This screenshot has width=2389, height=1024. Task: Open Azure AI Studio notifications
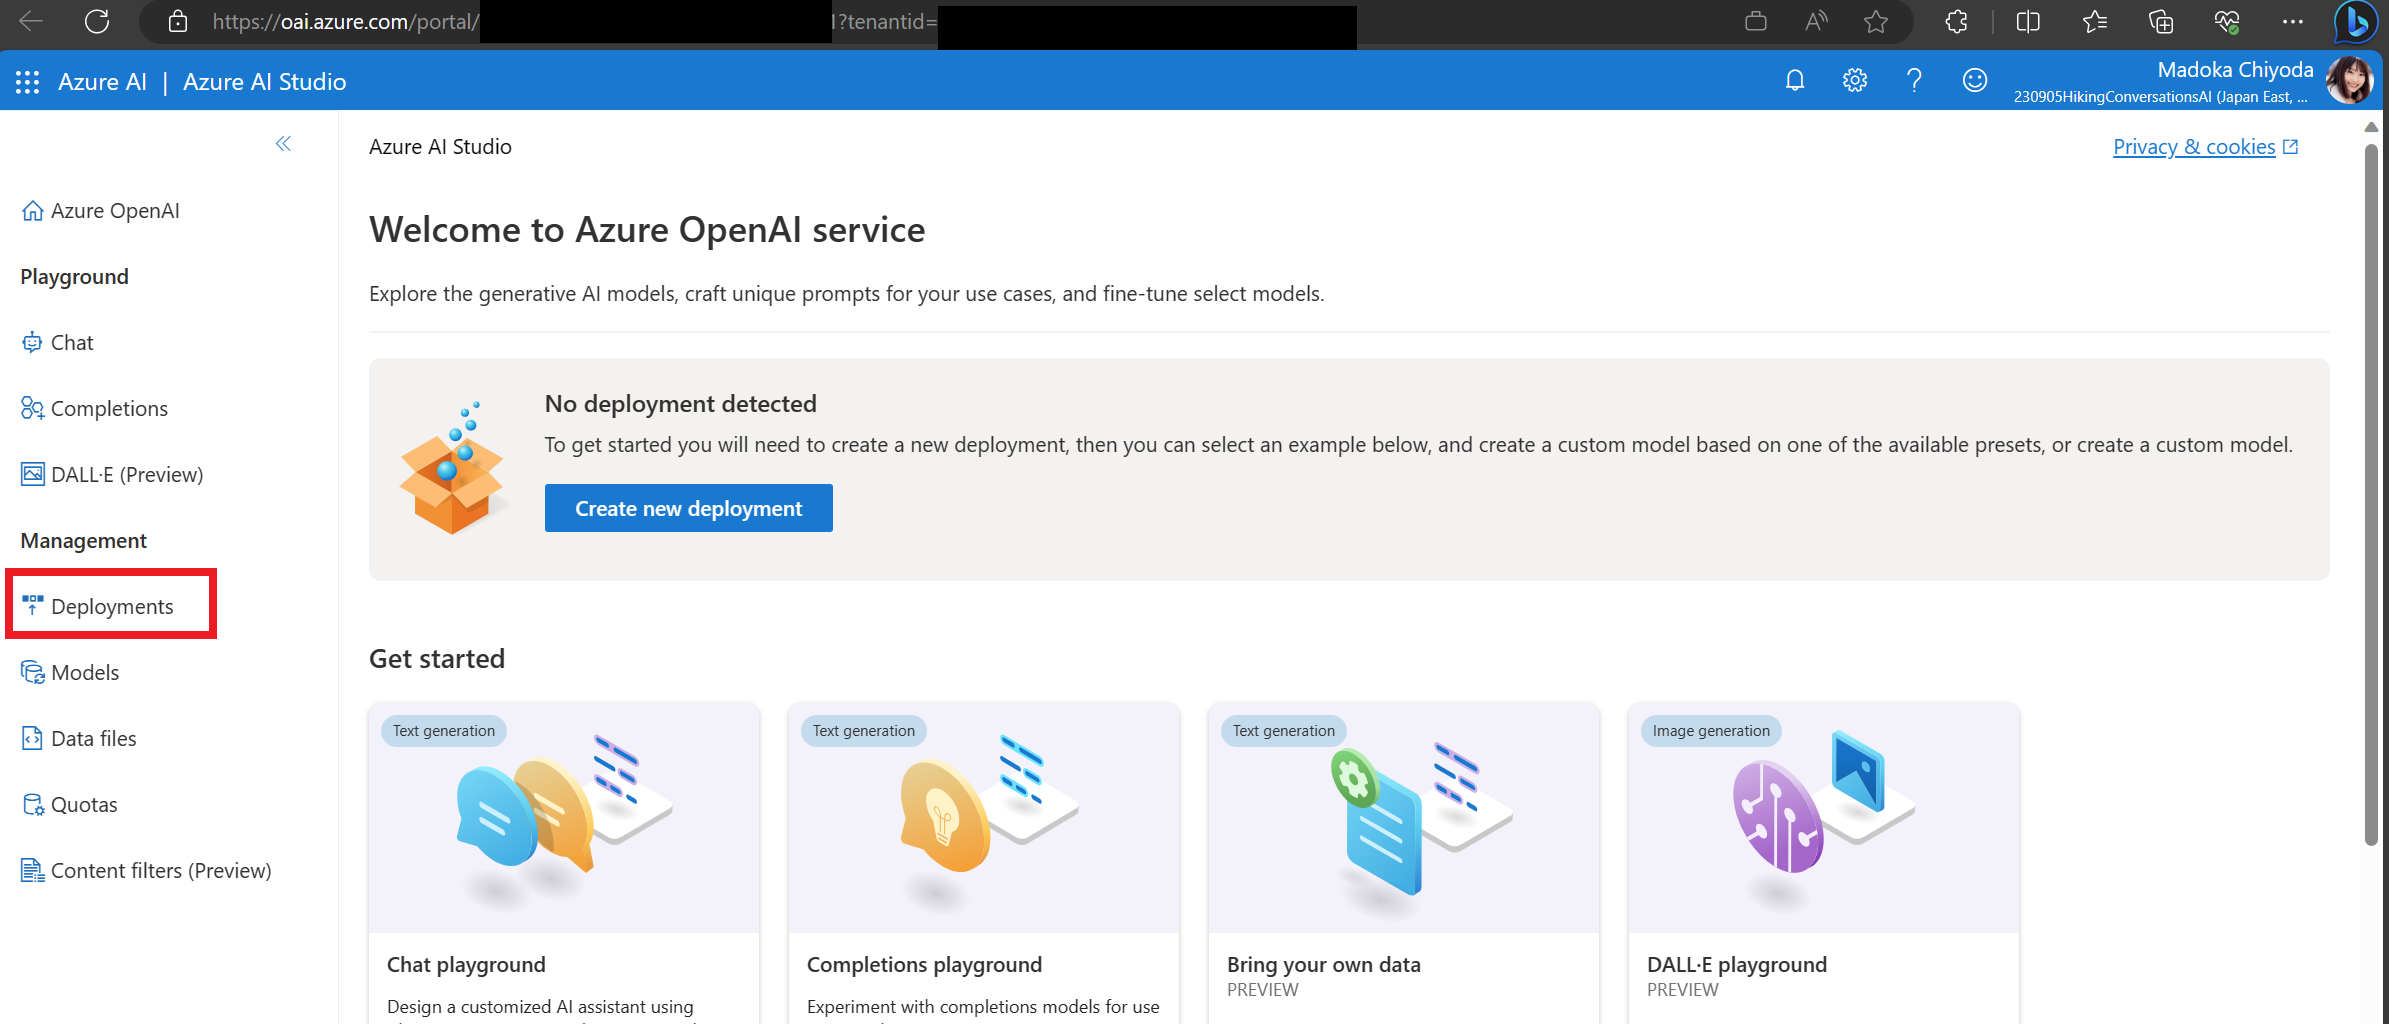1795,80
